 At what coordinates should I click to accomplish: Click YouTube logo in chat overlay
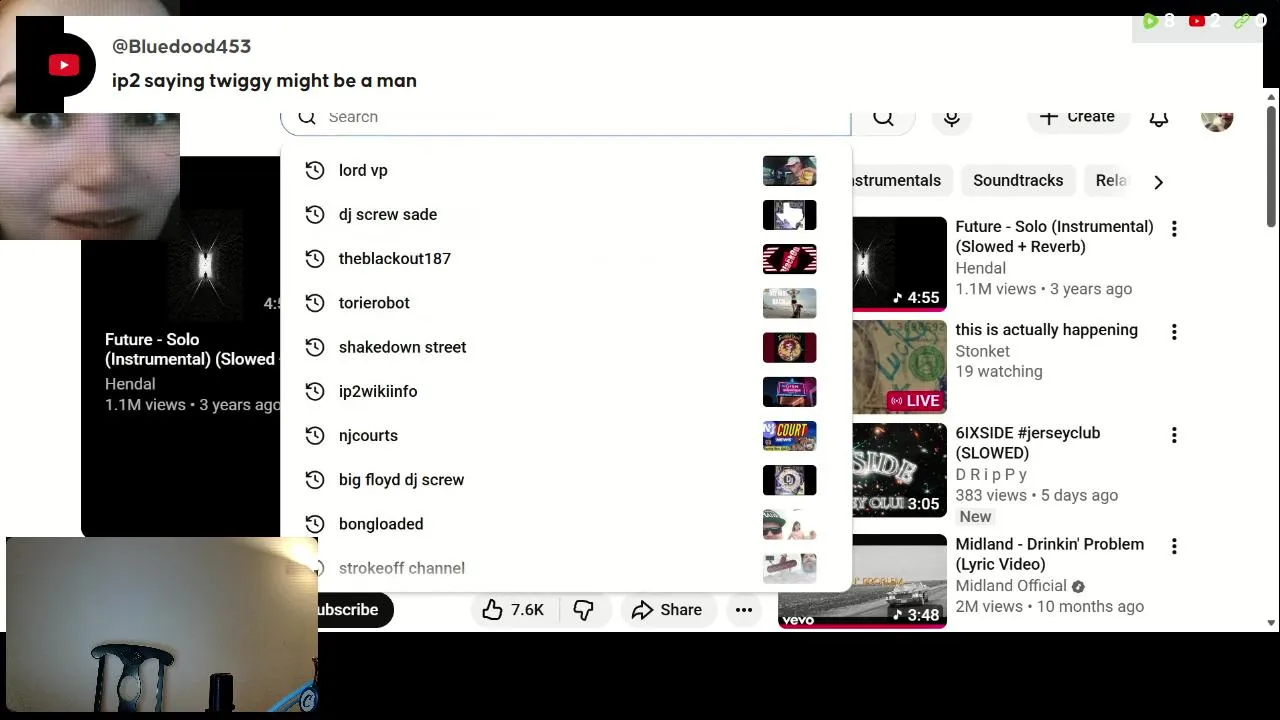(x=64, y=65)
